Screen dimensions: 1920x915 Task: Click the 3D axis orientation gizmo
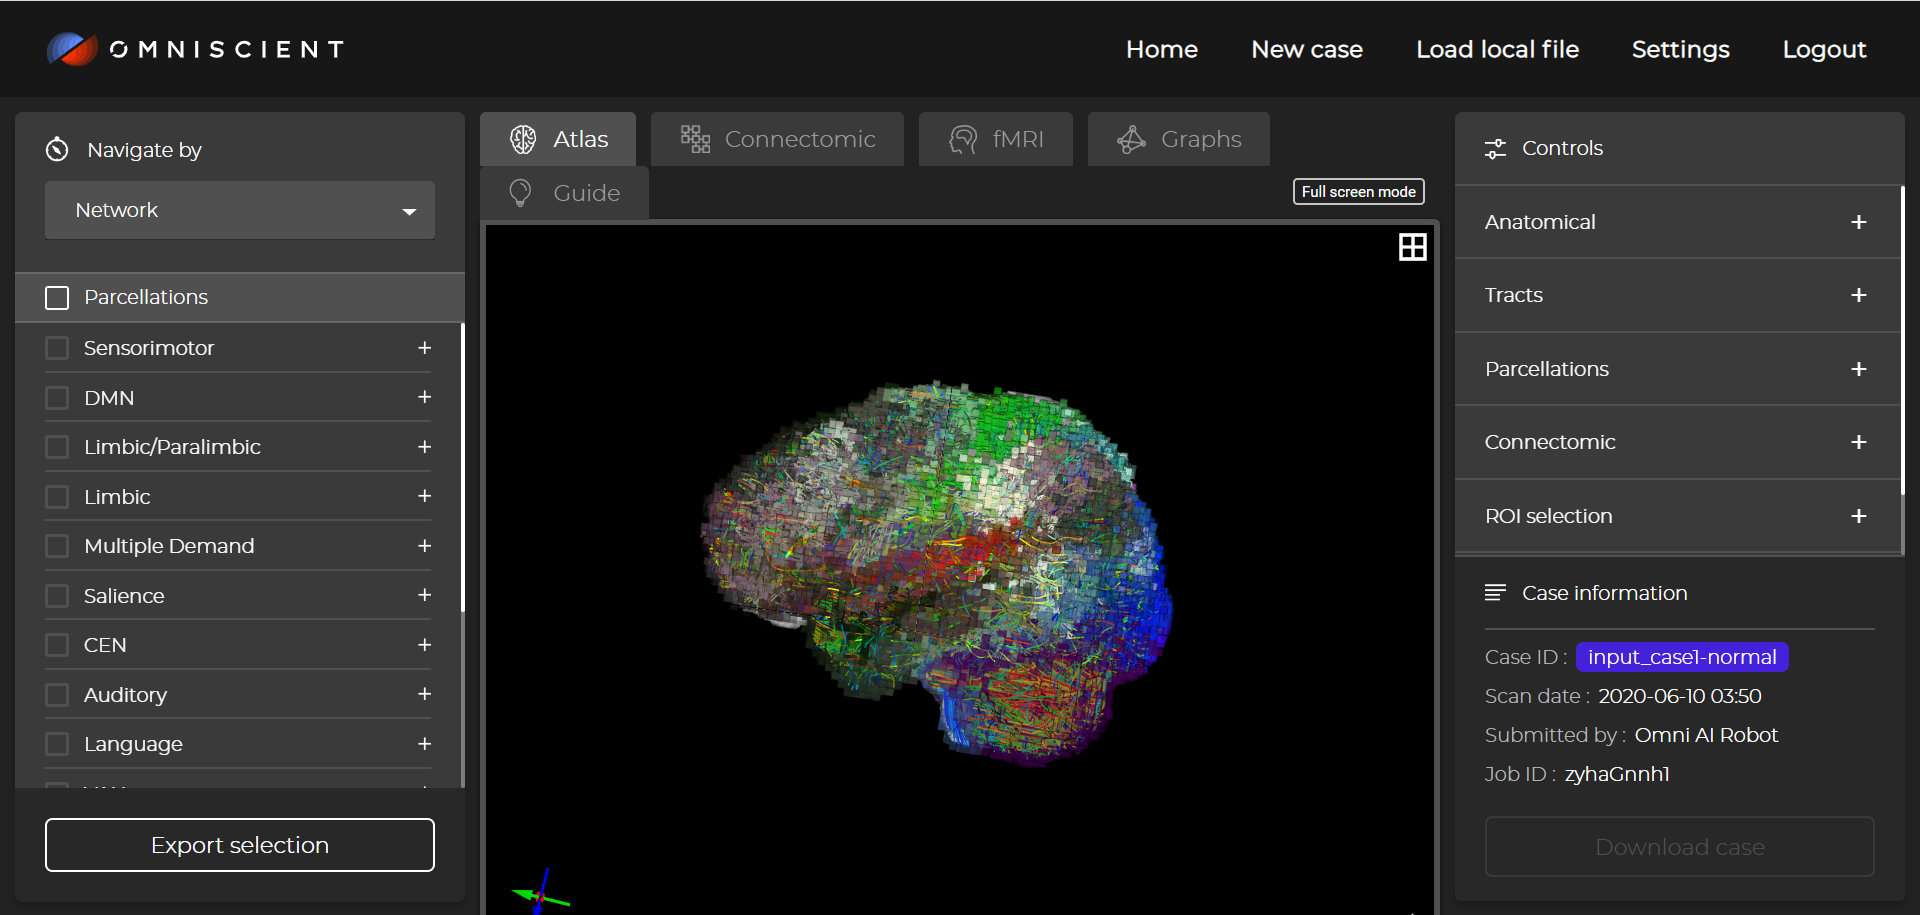tap(540, 893)
